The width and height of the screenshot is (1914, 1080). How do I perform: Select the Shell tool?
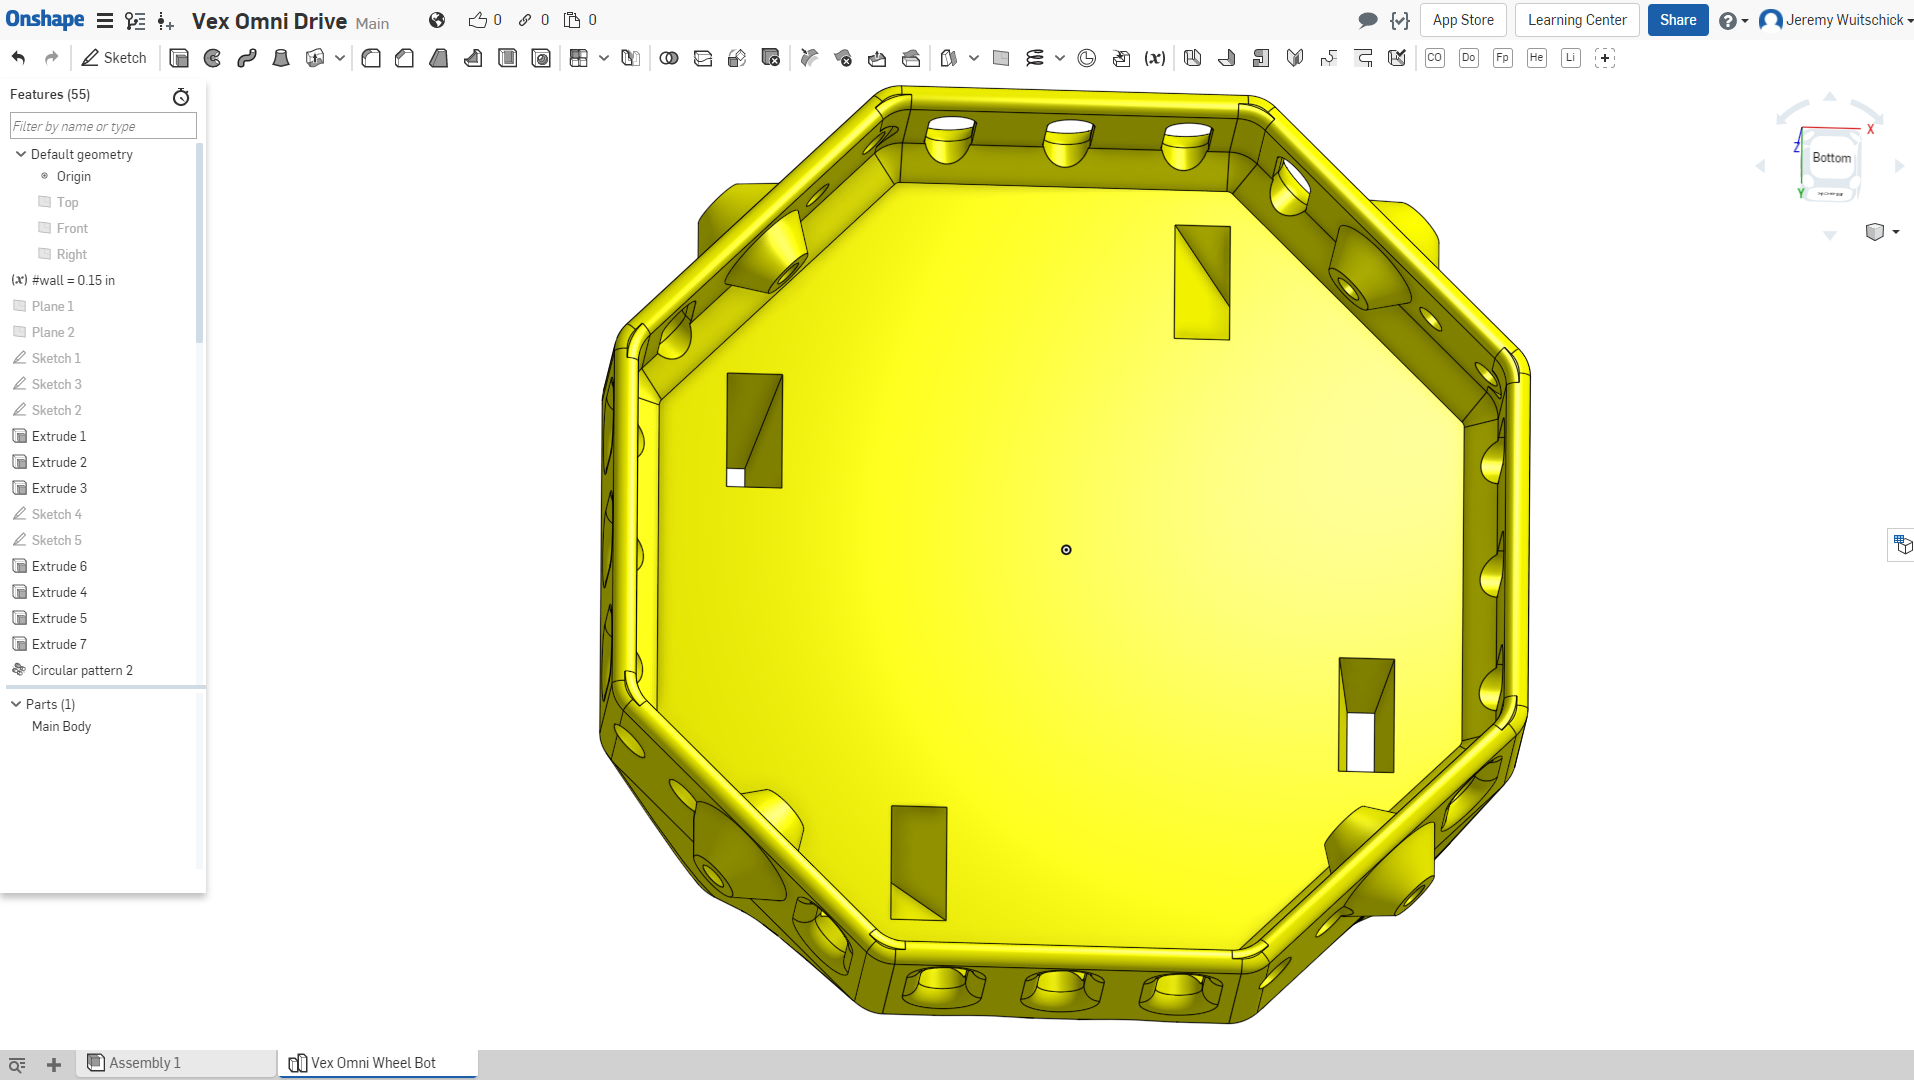pyautogui.click(x=507, y=58)
